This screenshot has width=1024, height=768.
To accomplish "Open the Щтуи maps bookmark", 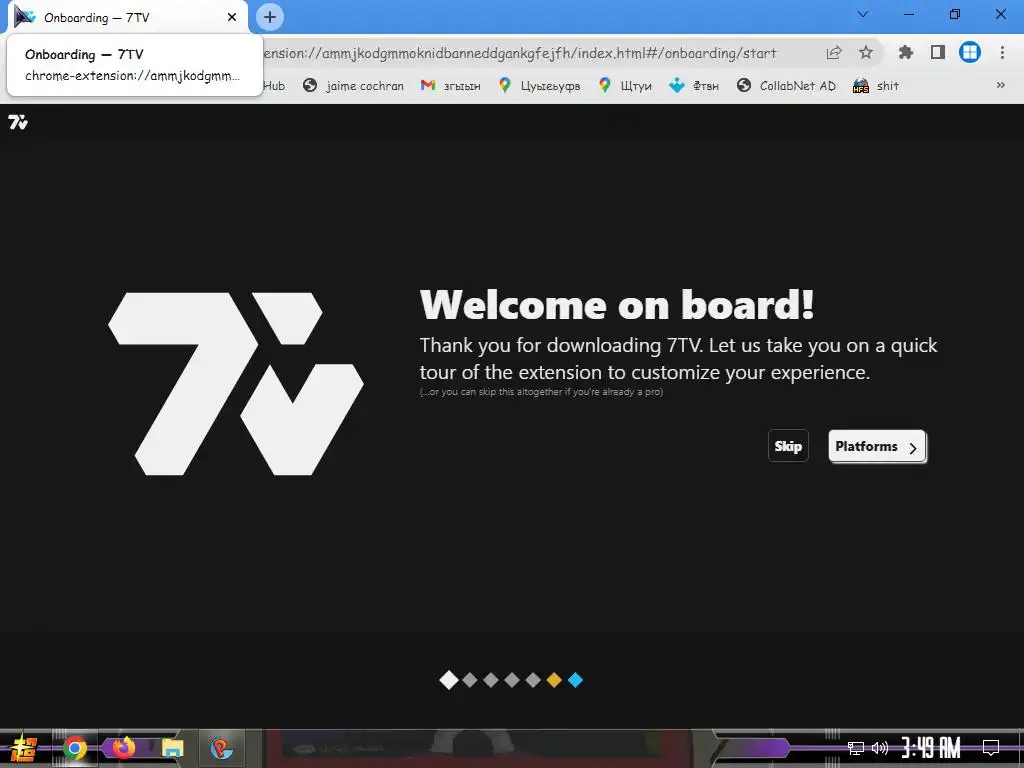I will 625,86.
